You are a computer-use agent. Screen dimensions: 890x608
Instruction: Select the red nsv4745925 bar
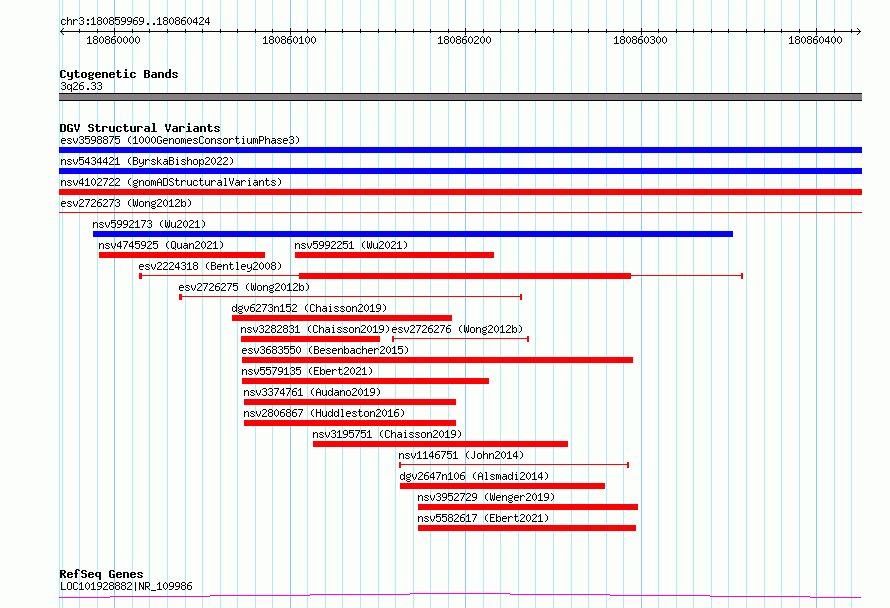coord(182,255)
